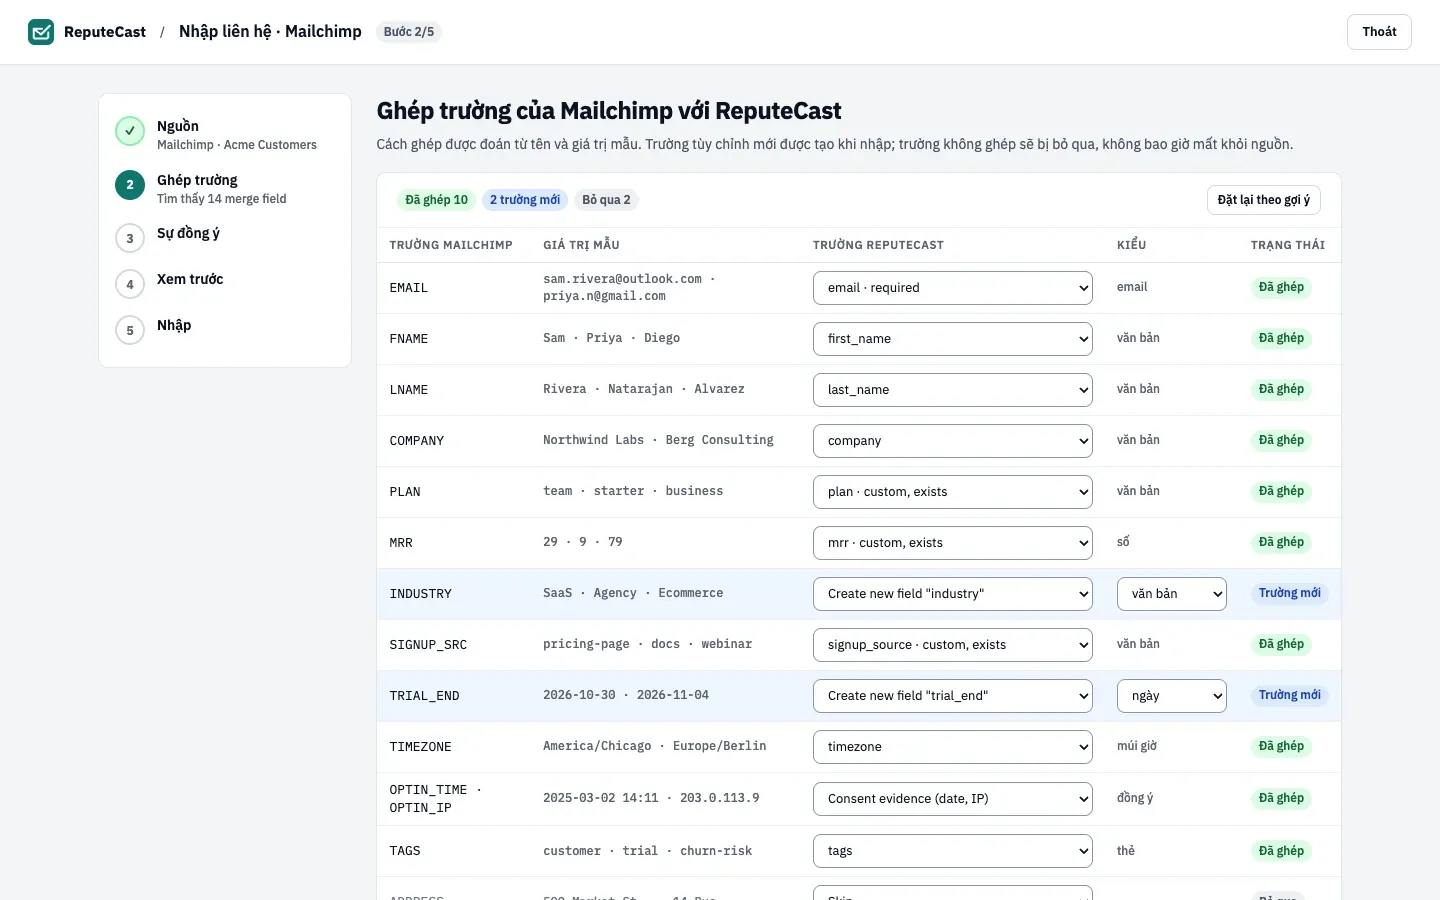Select step 4 circle Xem trước
Viewport: 1440px width, 900px height.
130,284
